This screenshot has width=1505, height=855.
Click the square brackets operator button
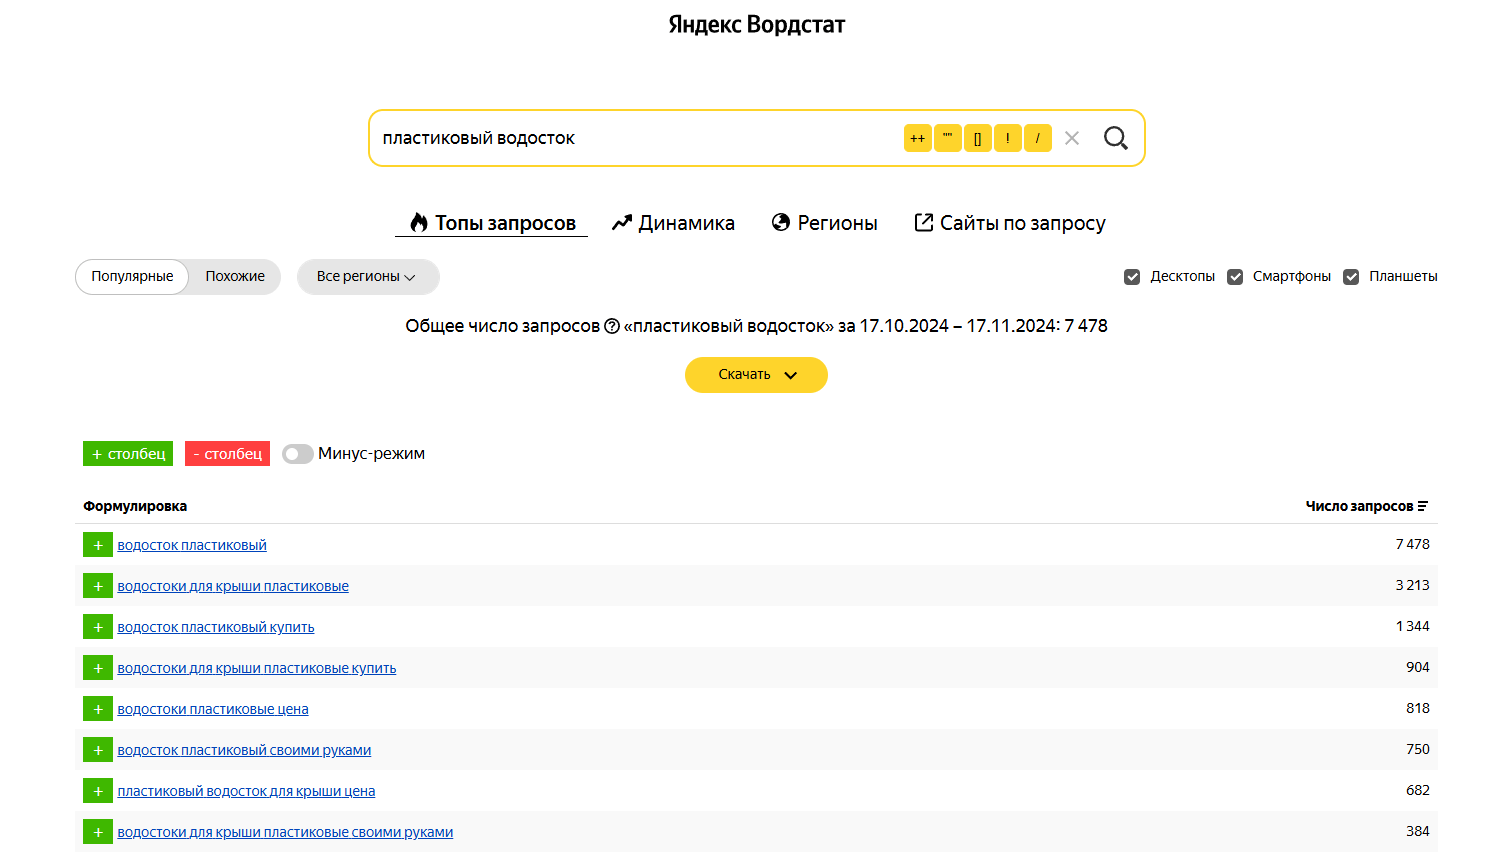977,138
